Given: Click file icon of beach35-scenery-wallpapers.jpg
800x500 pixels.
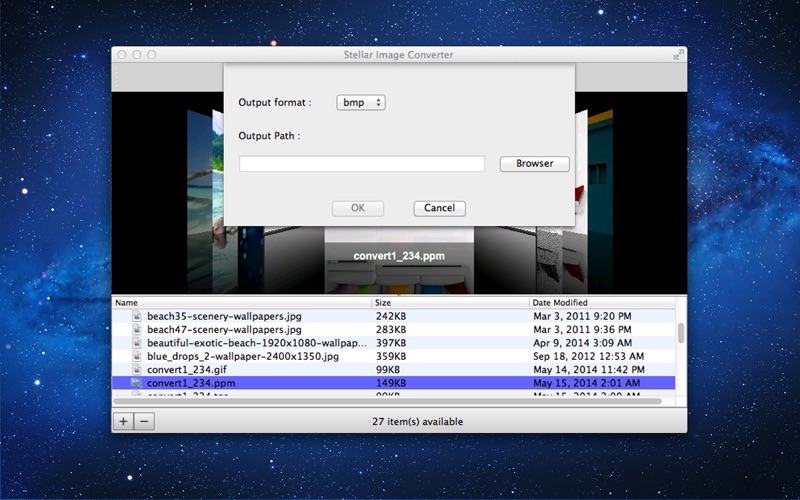Looking at the screenshot, I should coord(137,316).
